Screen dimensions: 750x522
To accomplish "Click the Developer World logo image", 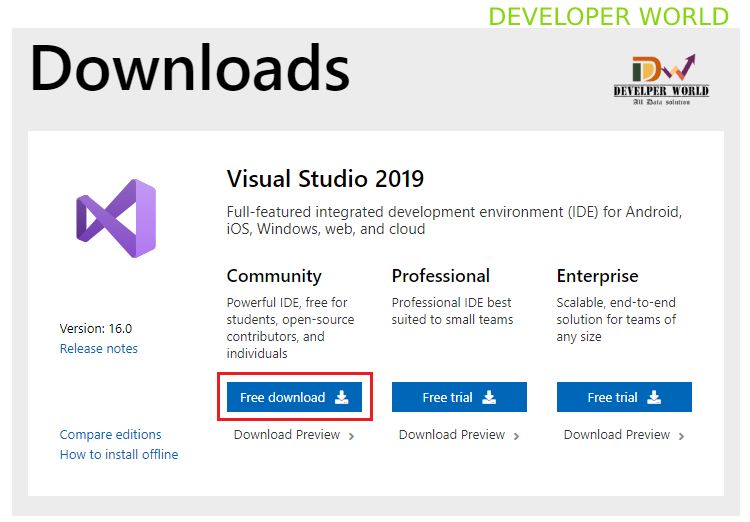I will 662,79.
